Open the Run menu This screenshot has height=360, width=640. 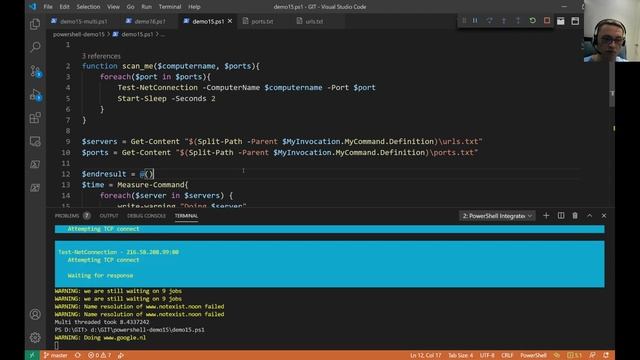click(147, 7)
